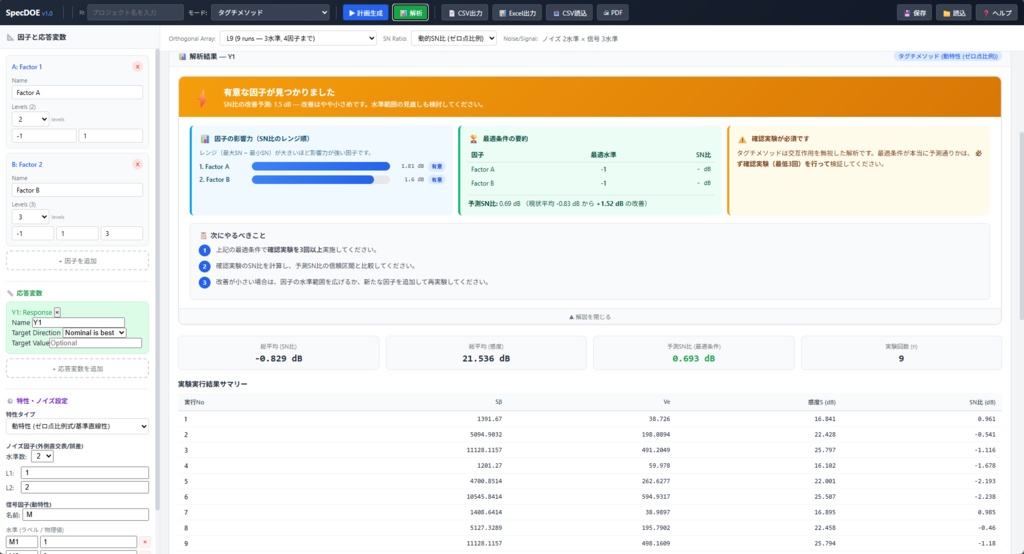1024x554 pixels.
Task: Click the step 1 circle in next-steps list
Action: (x=204, y=250)
